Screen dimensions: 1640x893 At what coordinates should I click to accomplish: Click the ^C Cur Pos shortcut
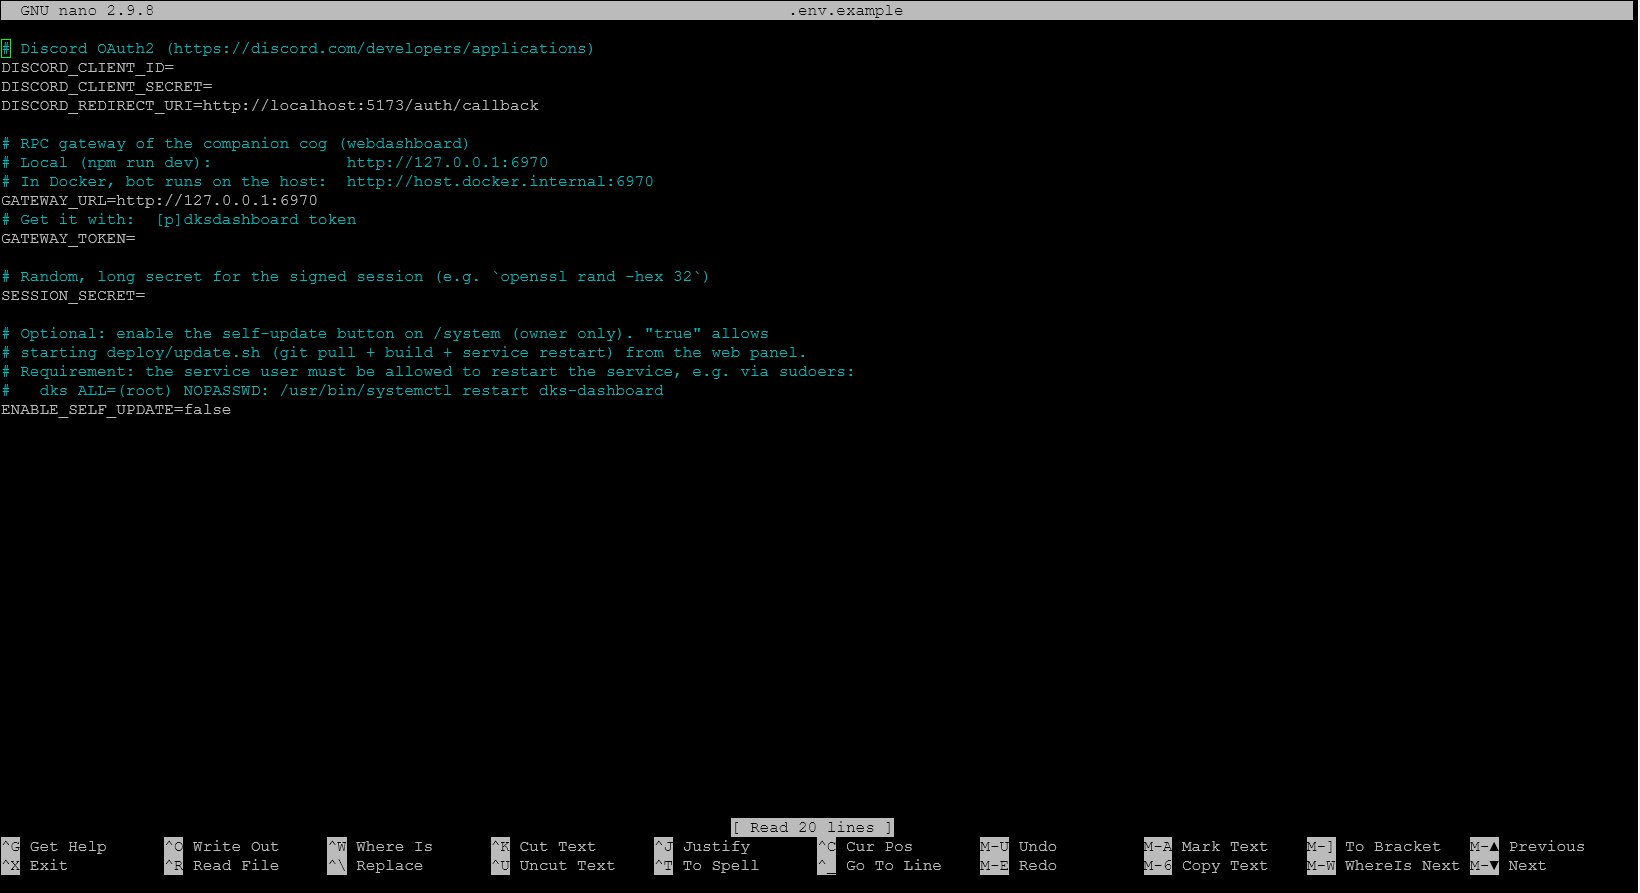click(866, 847)
